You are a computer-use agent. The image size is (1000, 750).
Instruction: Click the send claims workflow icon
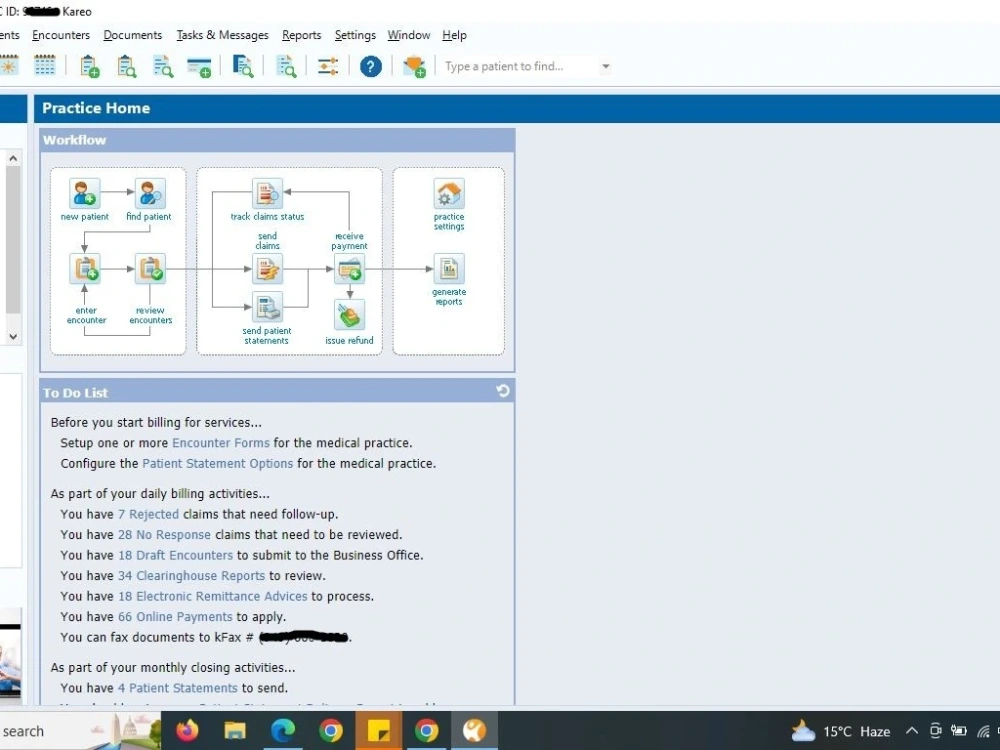click(267, 268)
